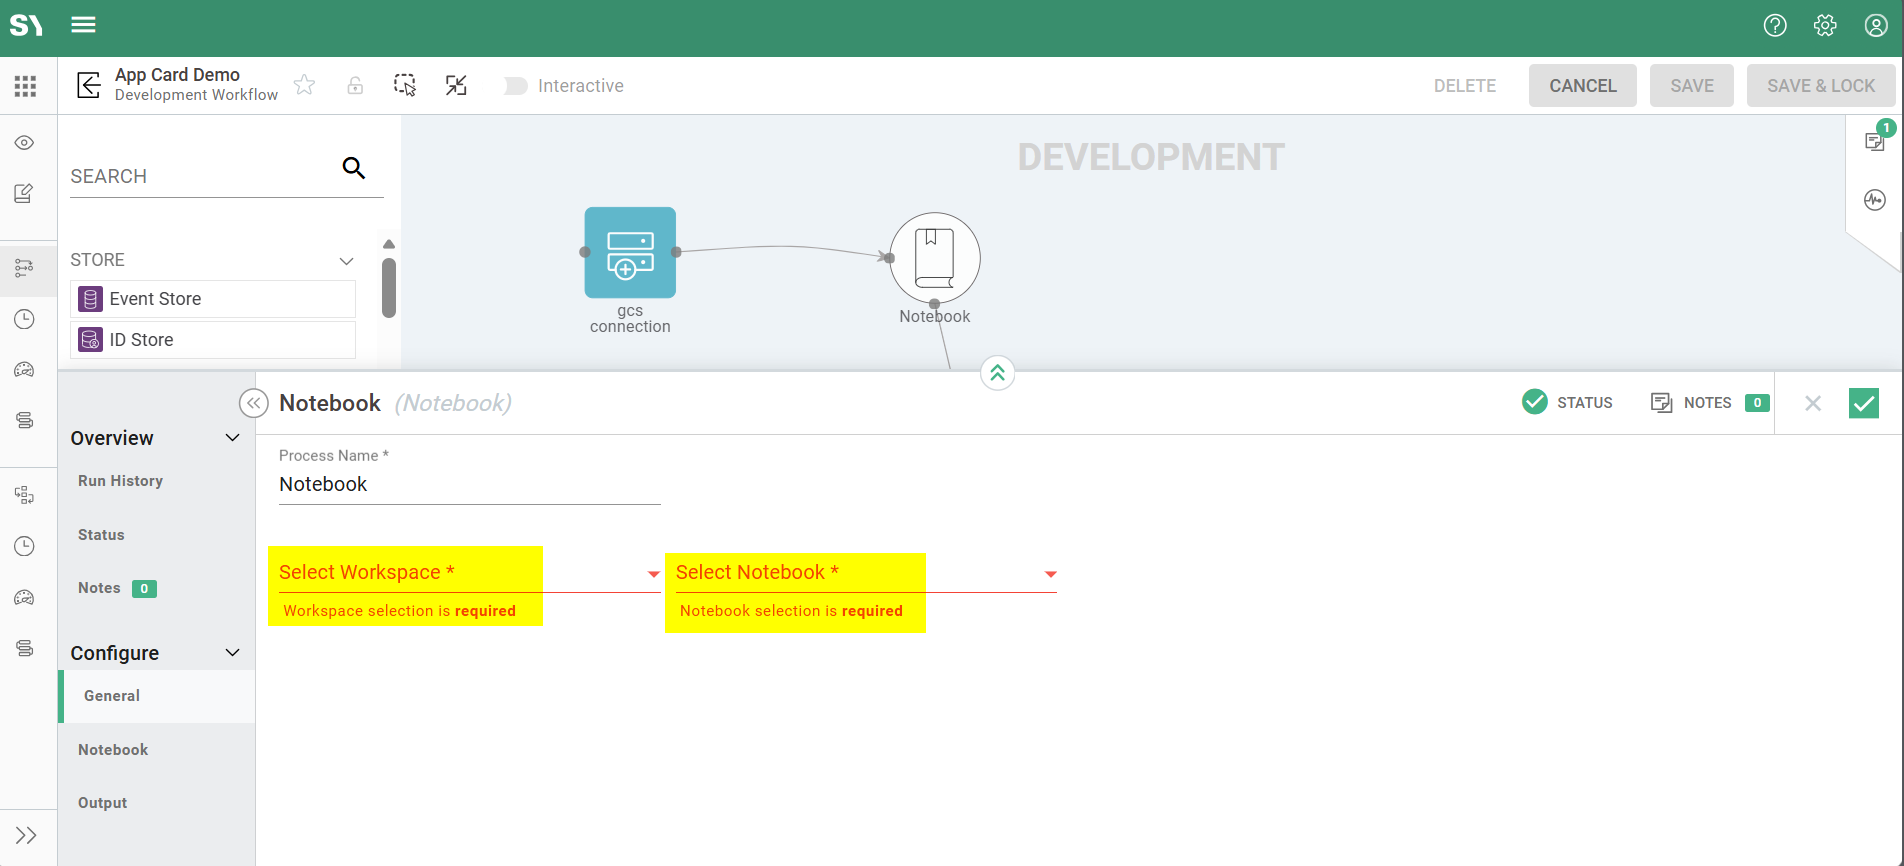Collapse the STORE section

pyautogui.click(x=346, y=261)
